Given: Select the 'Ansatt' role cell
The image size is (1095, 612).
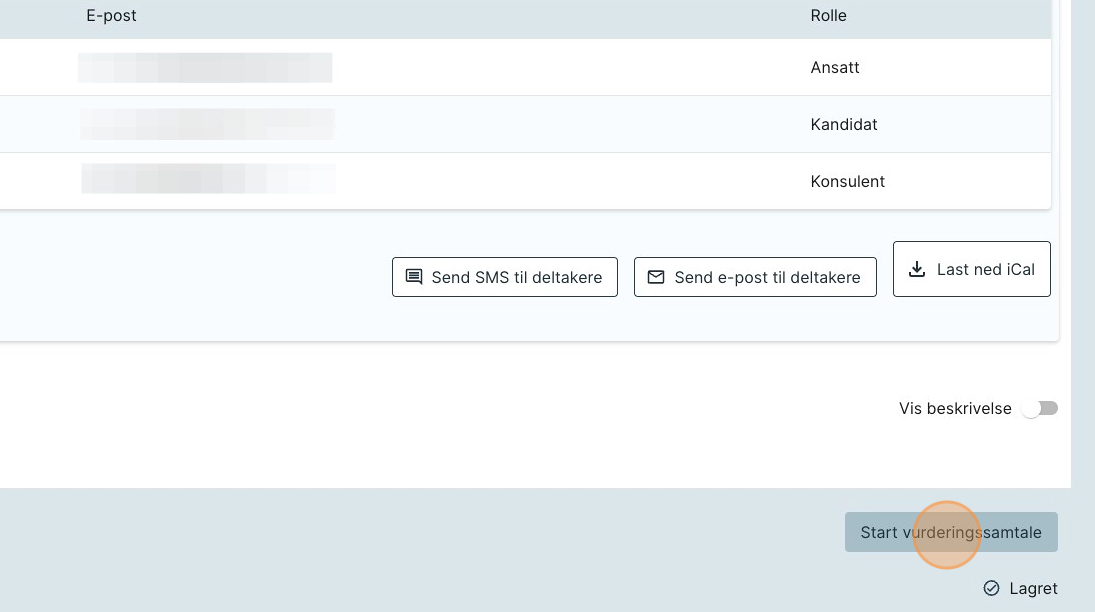Looking at the screenshot, I should tap(834, 68).
